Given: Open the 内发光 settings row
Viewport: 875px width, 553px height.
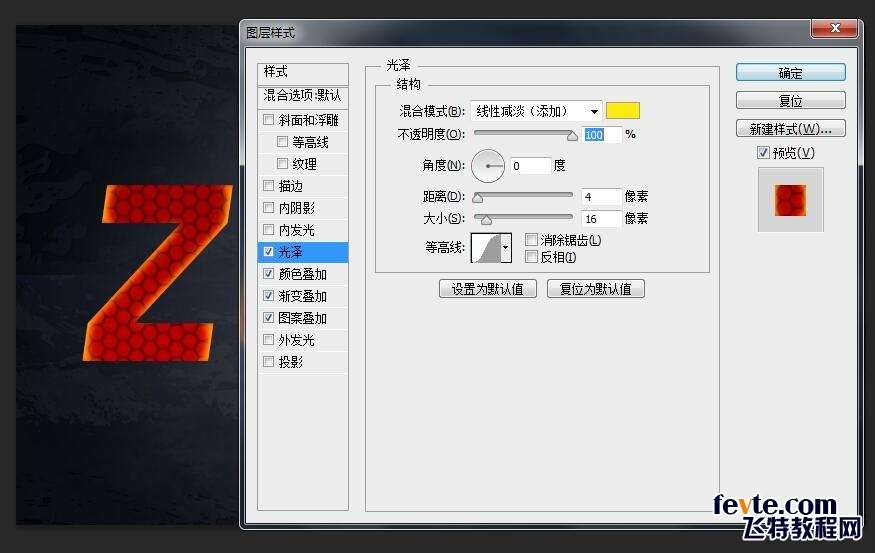Looking at the screenshot, I should 303,229.
